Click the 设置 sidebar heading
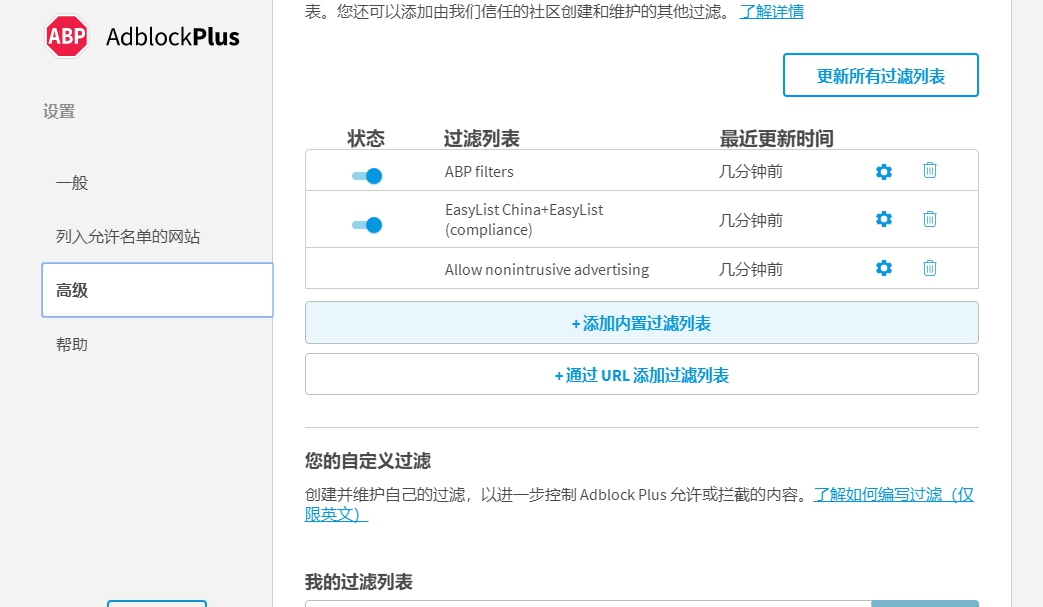 (x=59, y=112)
